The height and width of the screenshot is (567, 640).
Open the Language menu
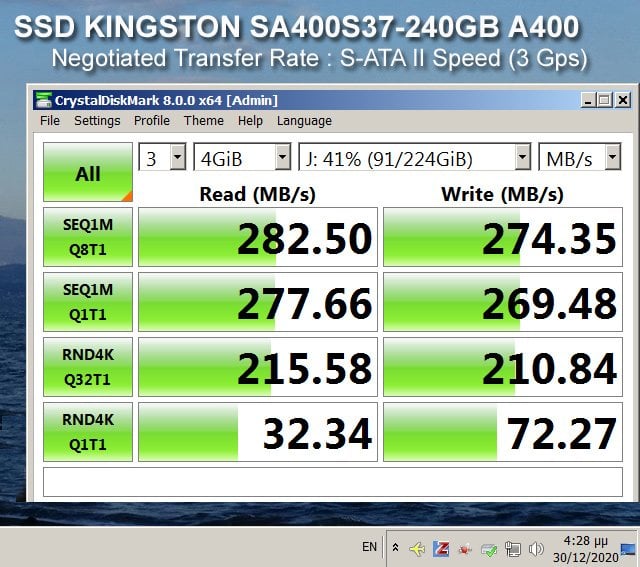click(304, 121)
